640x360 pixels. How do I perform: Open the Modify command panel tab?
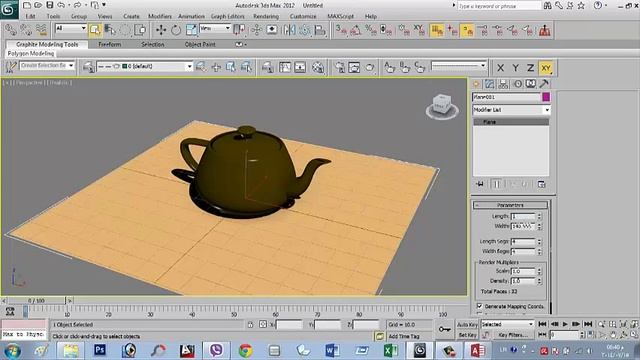(x=489, y=84)
